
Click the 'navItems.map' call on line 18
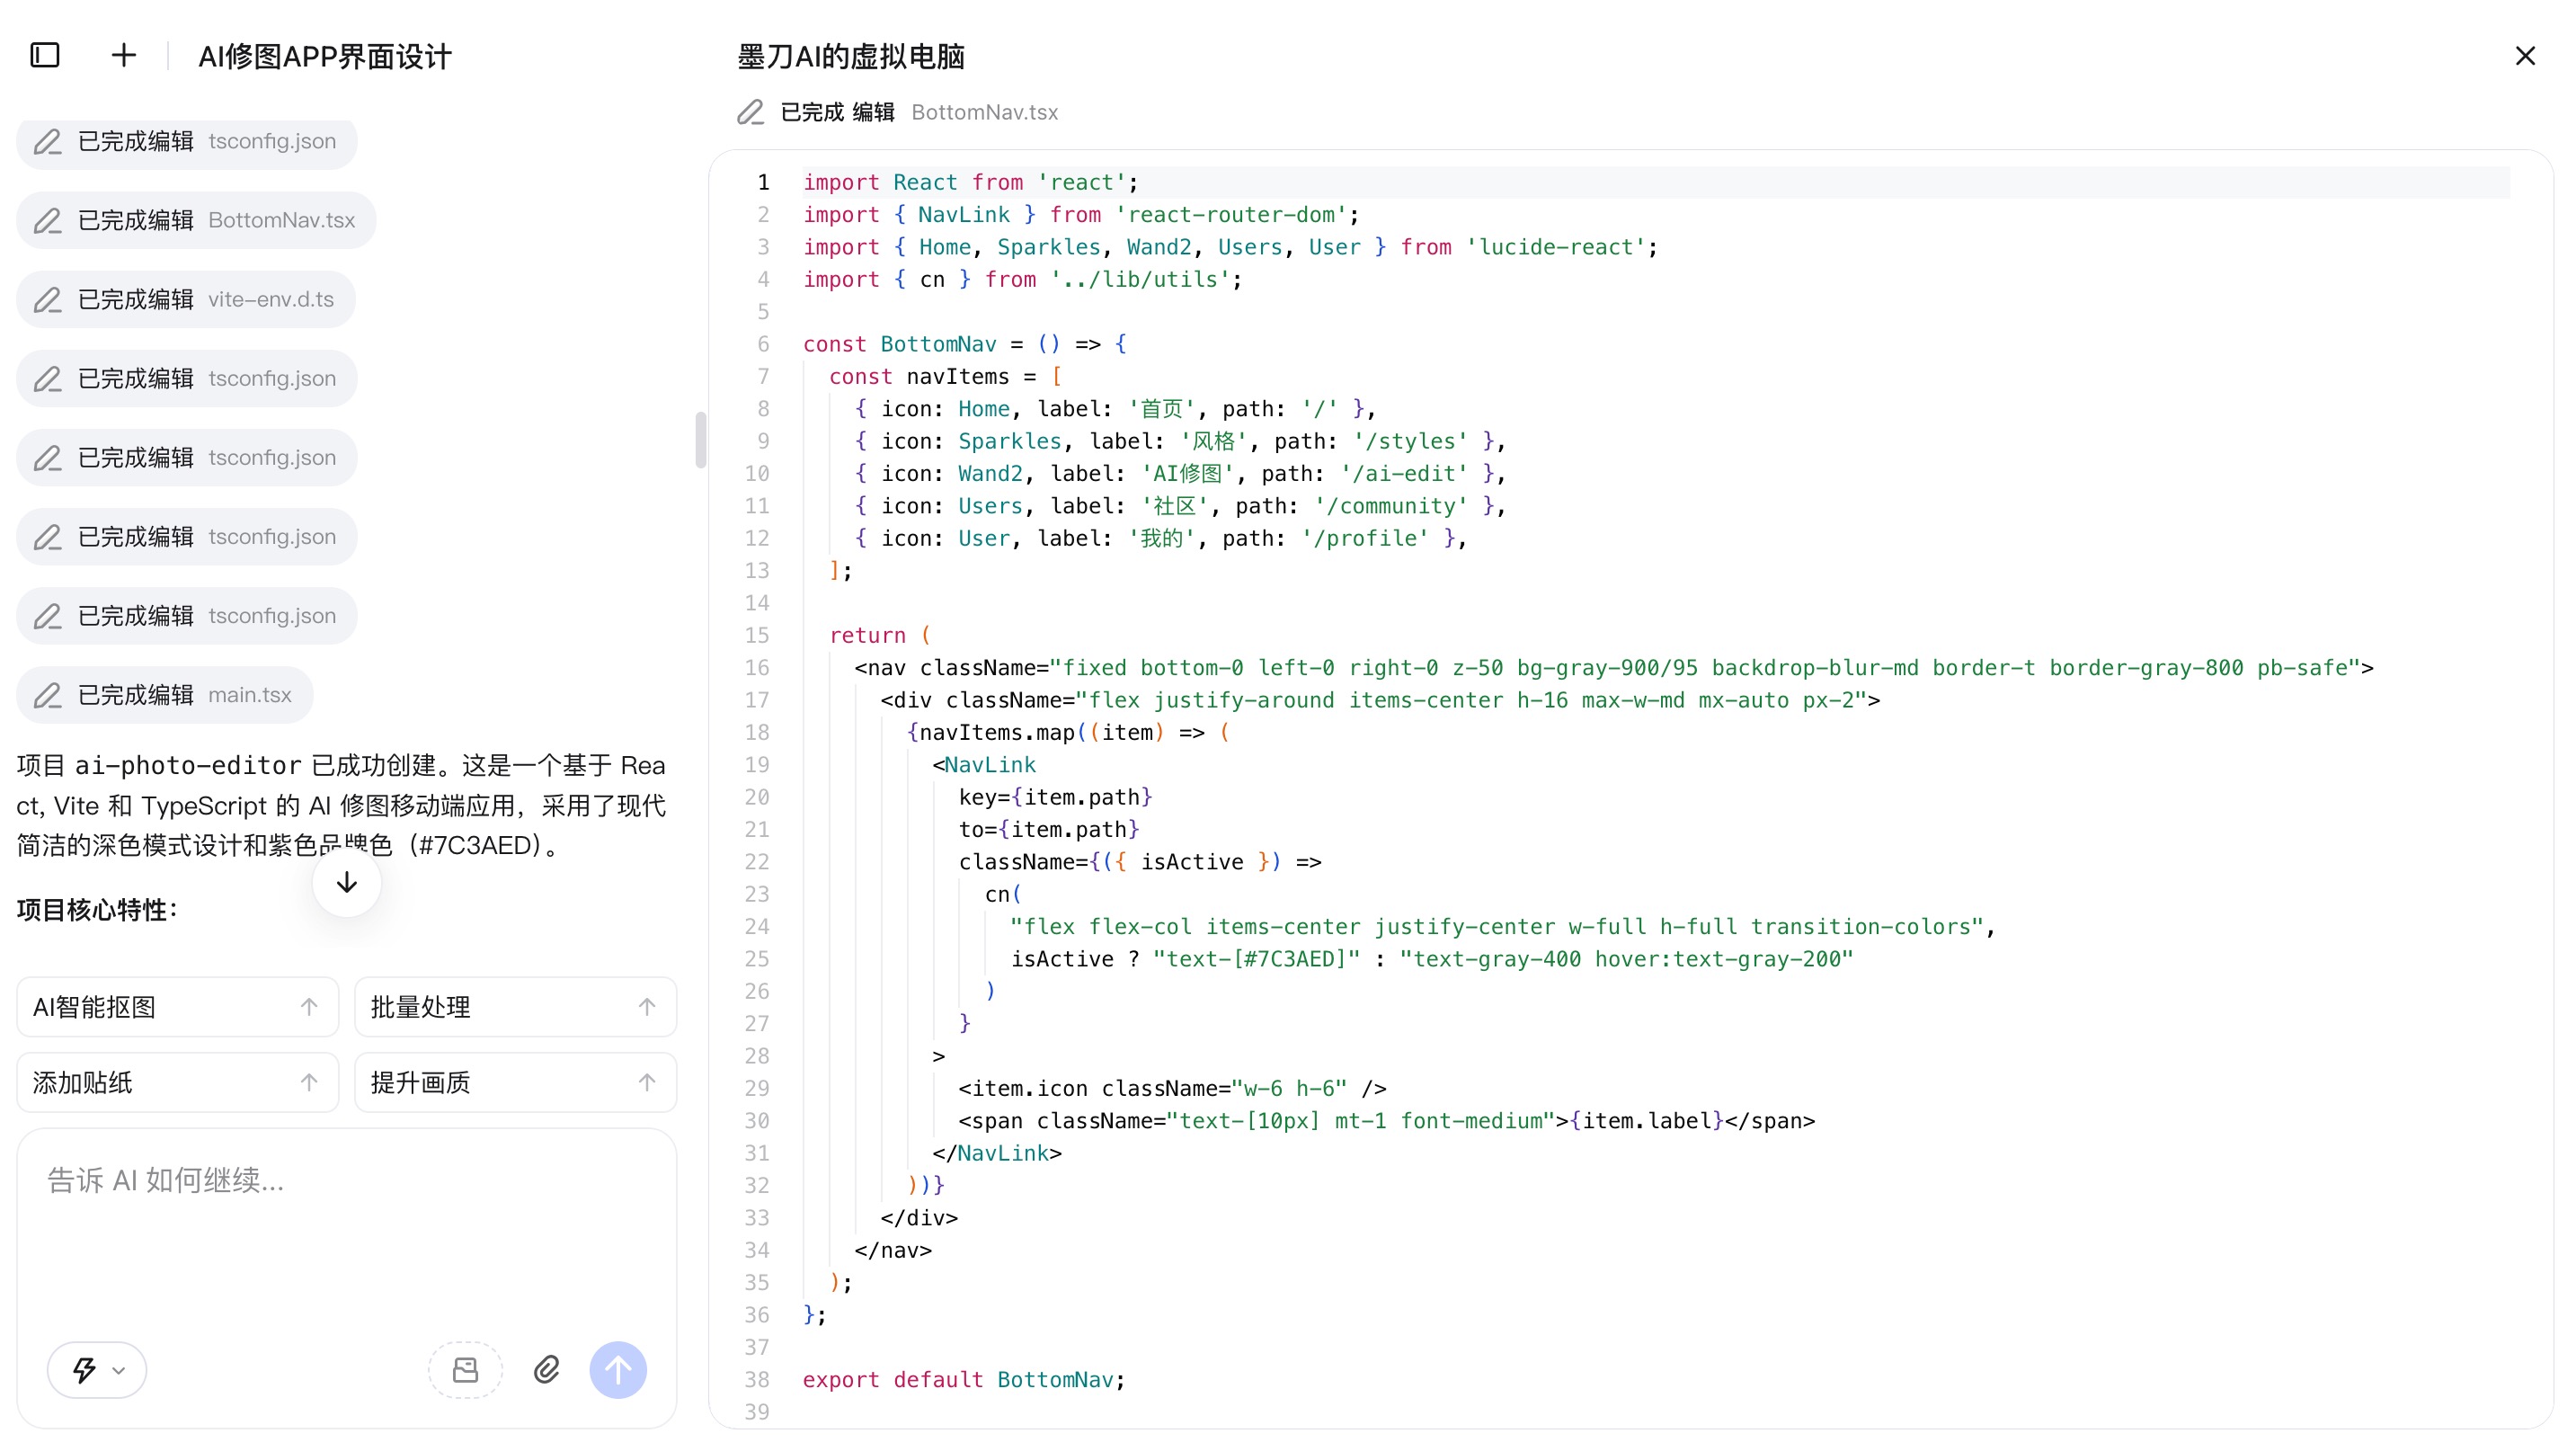point(998,732)
